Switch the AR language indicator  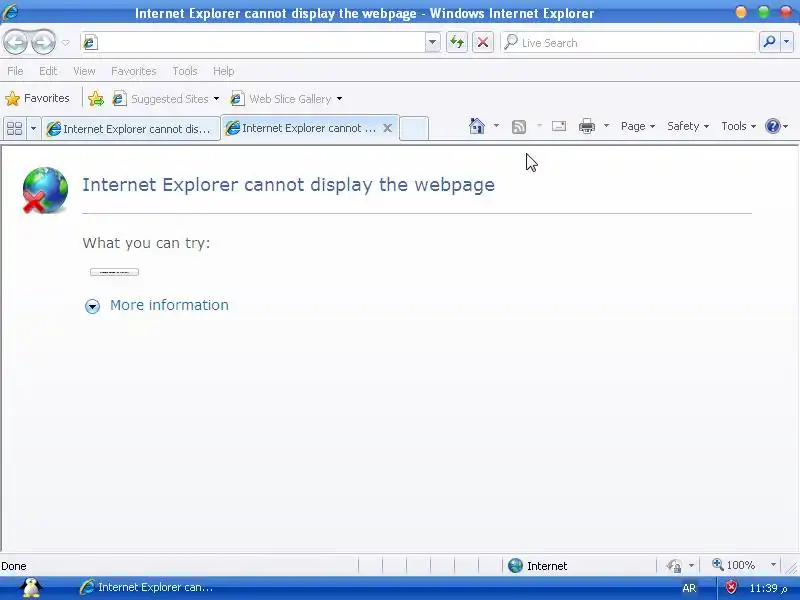689,588
